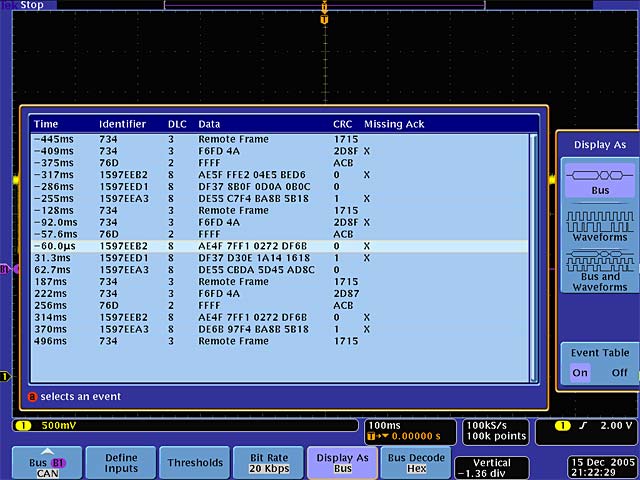Click the Identifier column header
Image resolution: width=640 pixels, height=480 pixels.
click(x=122, y=124)
